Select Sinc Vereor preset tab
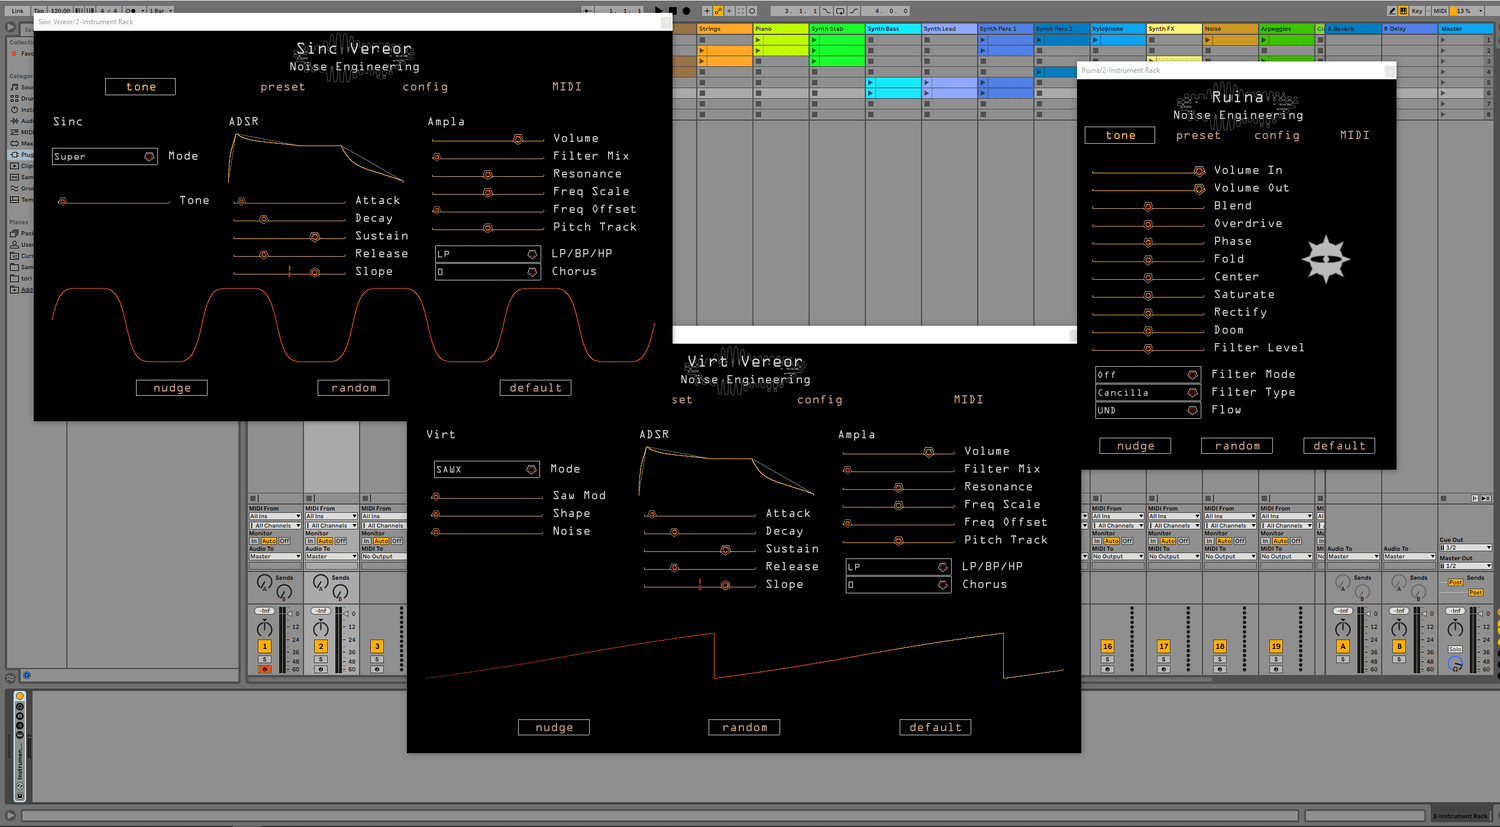 point(283,87)
